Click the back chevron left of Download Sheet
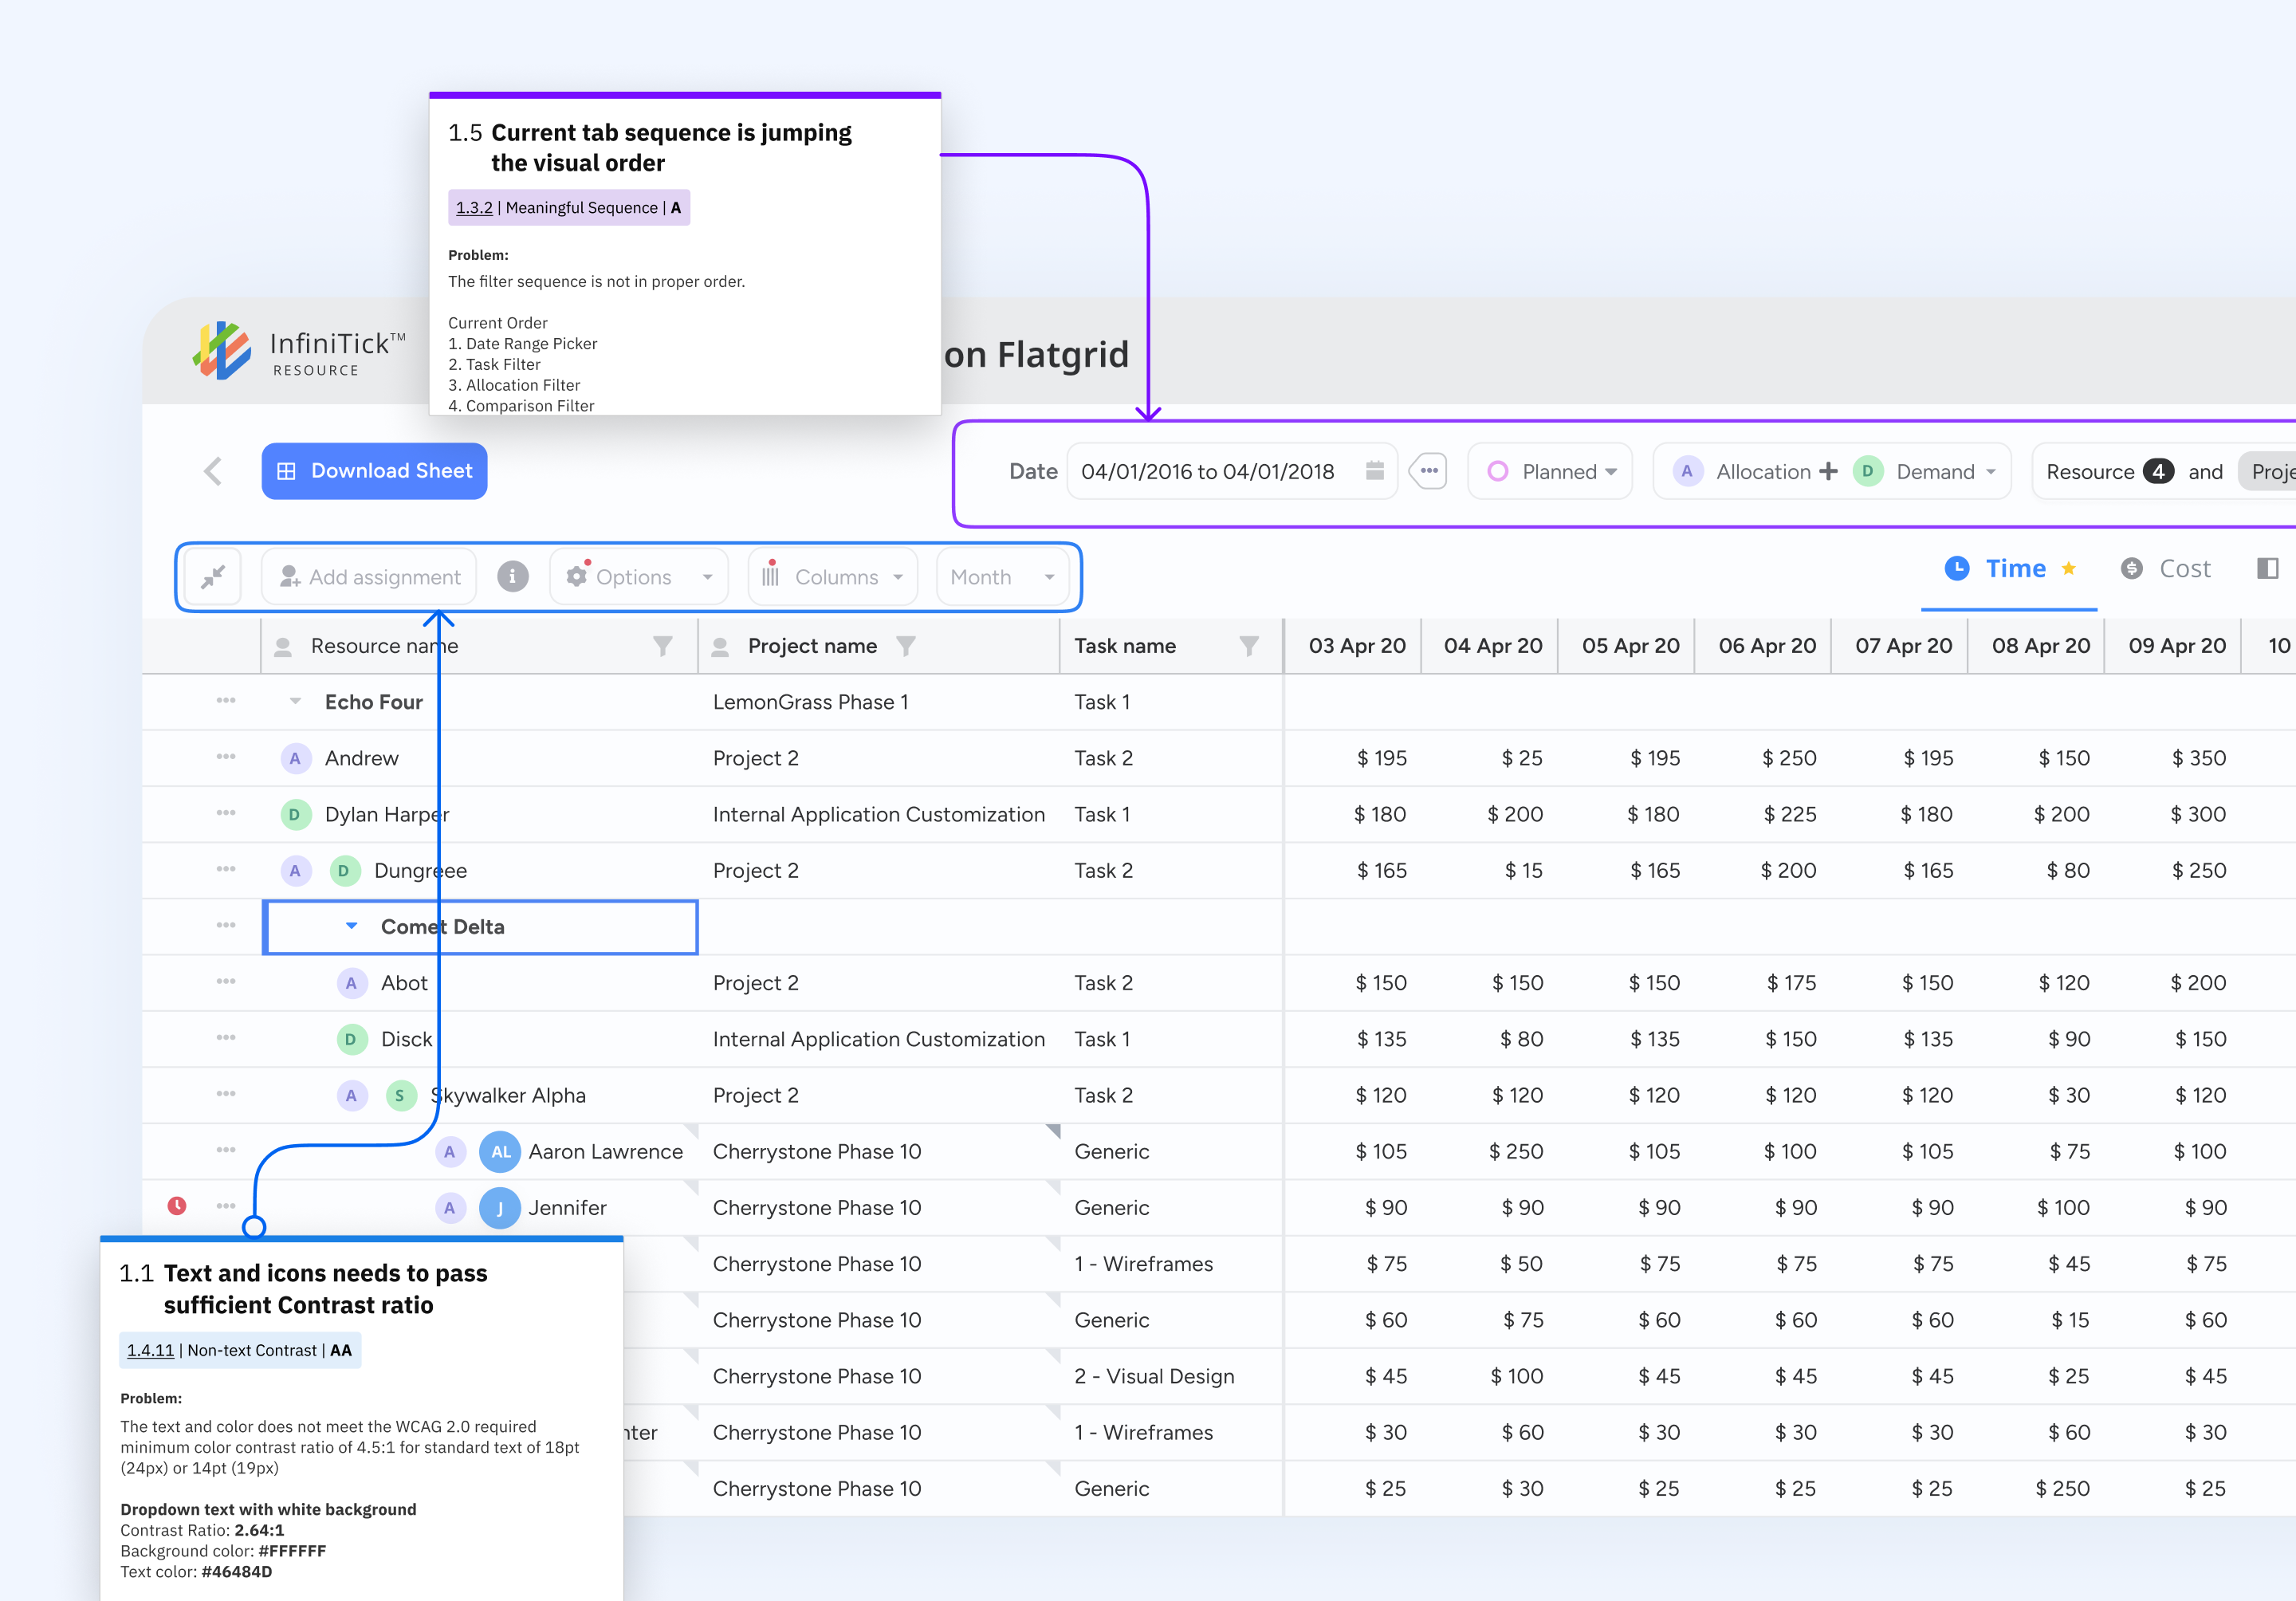 [213, 471]
